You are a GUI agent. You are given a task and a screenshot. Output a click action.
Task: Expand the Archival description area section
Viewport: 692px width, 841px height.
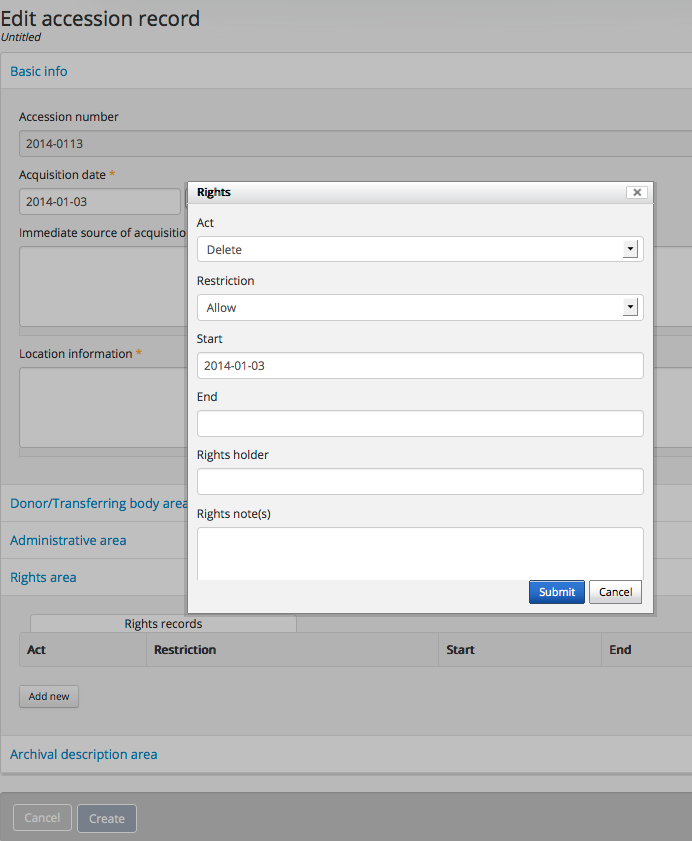(83, 754)
